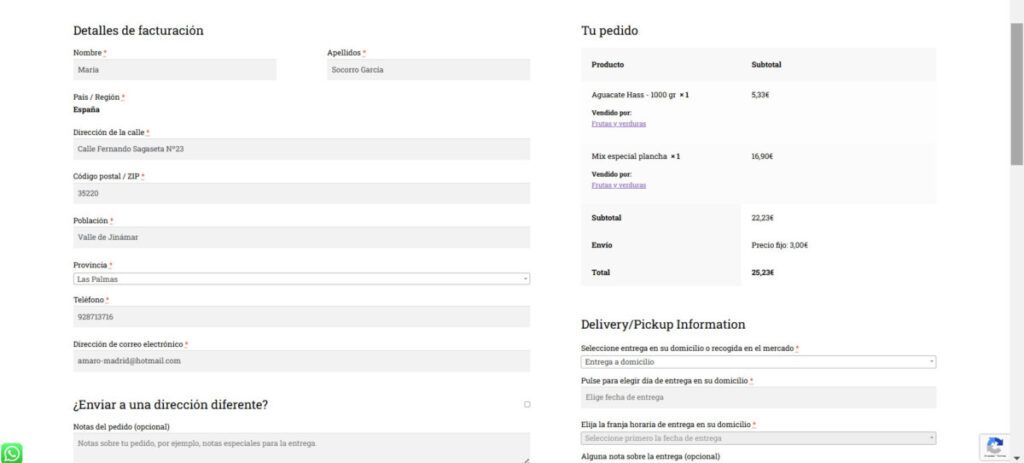Pick a delivery date in Elige fecha field
Screen dimensions: 1024x463
pos(758,397)
